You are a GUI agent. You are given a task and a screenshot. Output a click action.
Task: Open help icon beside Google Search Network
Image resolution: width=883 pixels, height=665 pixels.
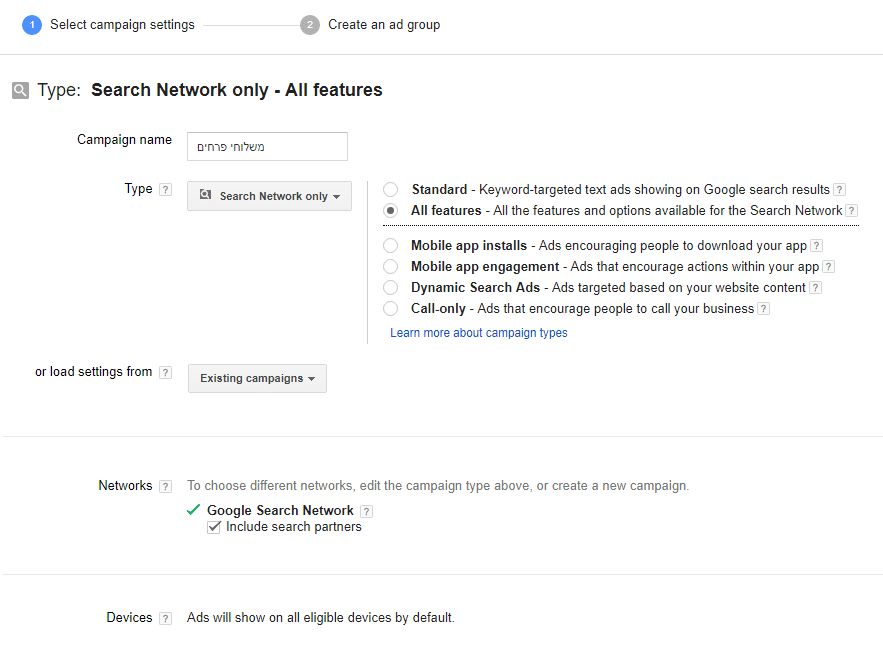[366, 511]
